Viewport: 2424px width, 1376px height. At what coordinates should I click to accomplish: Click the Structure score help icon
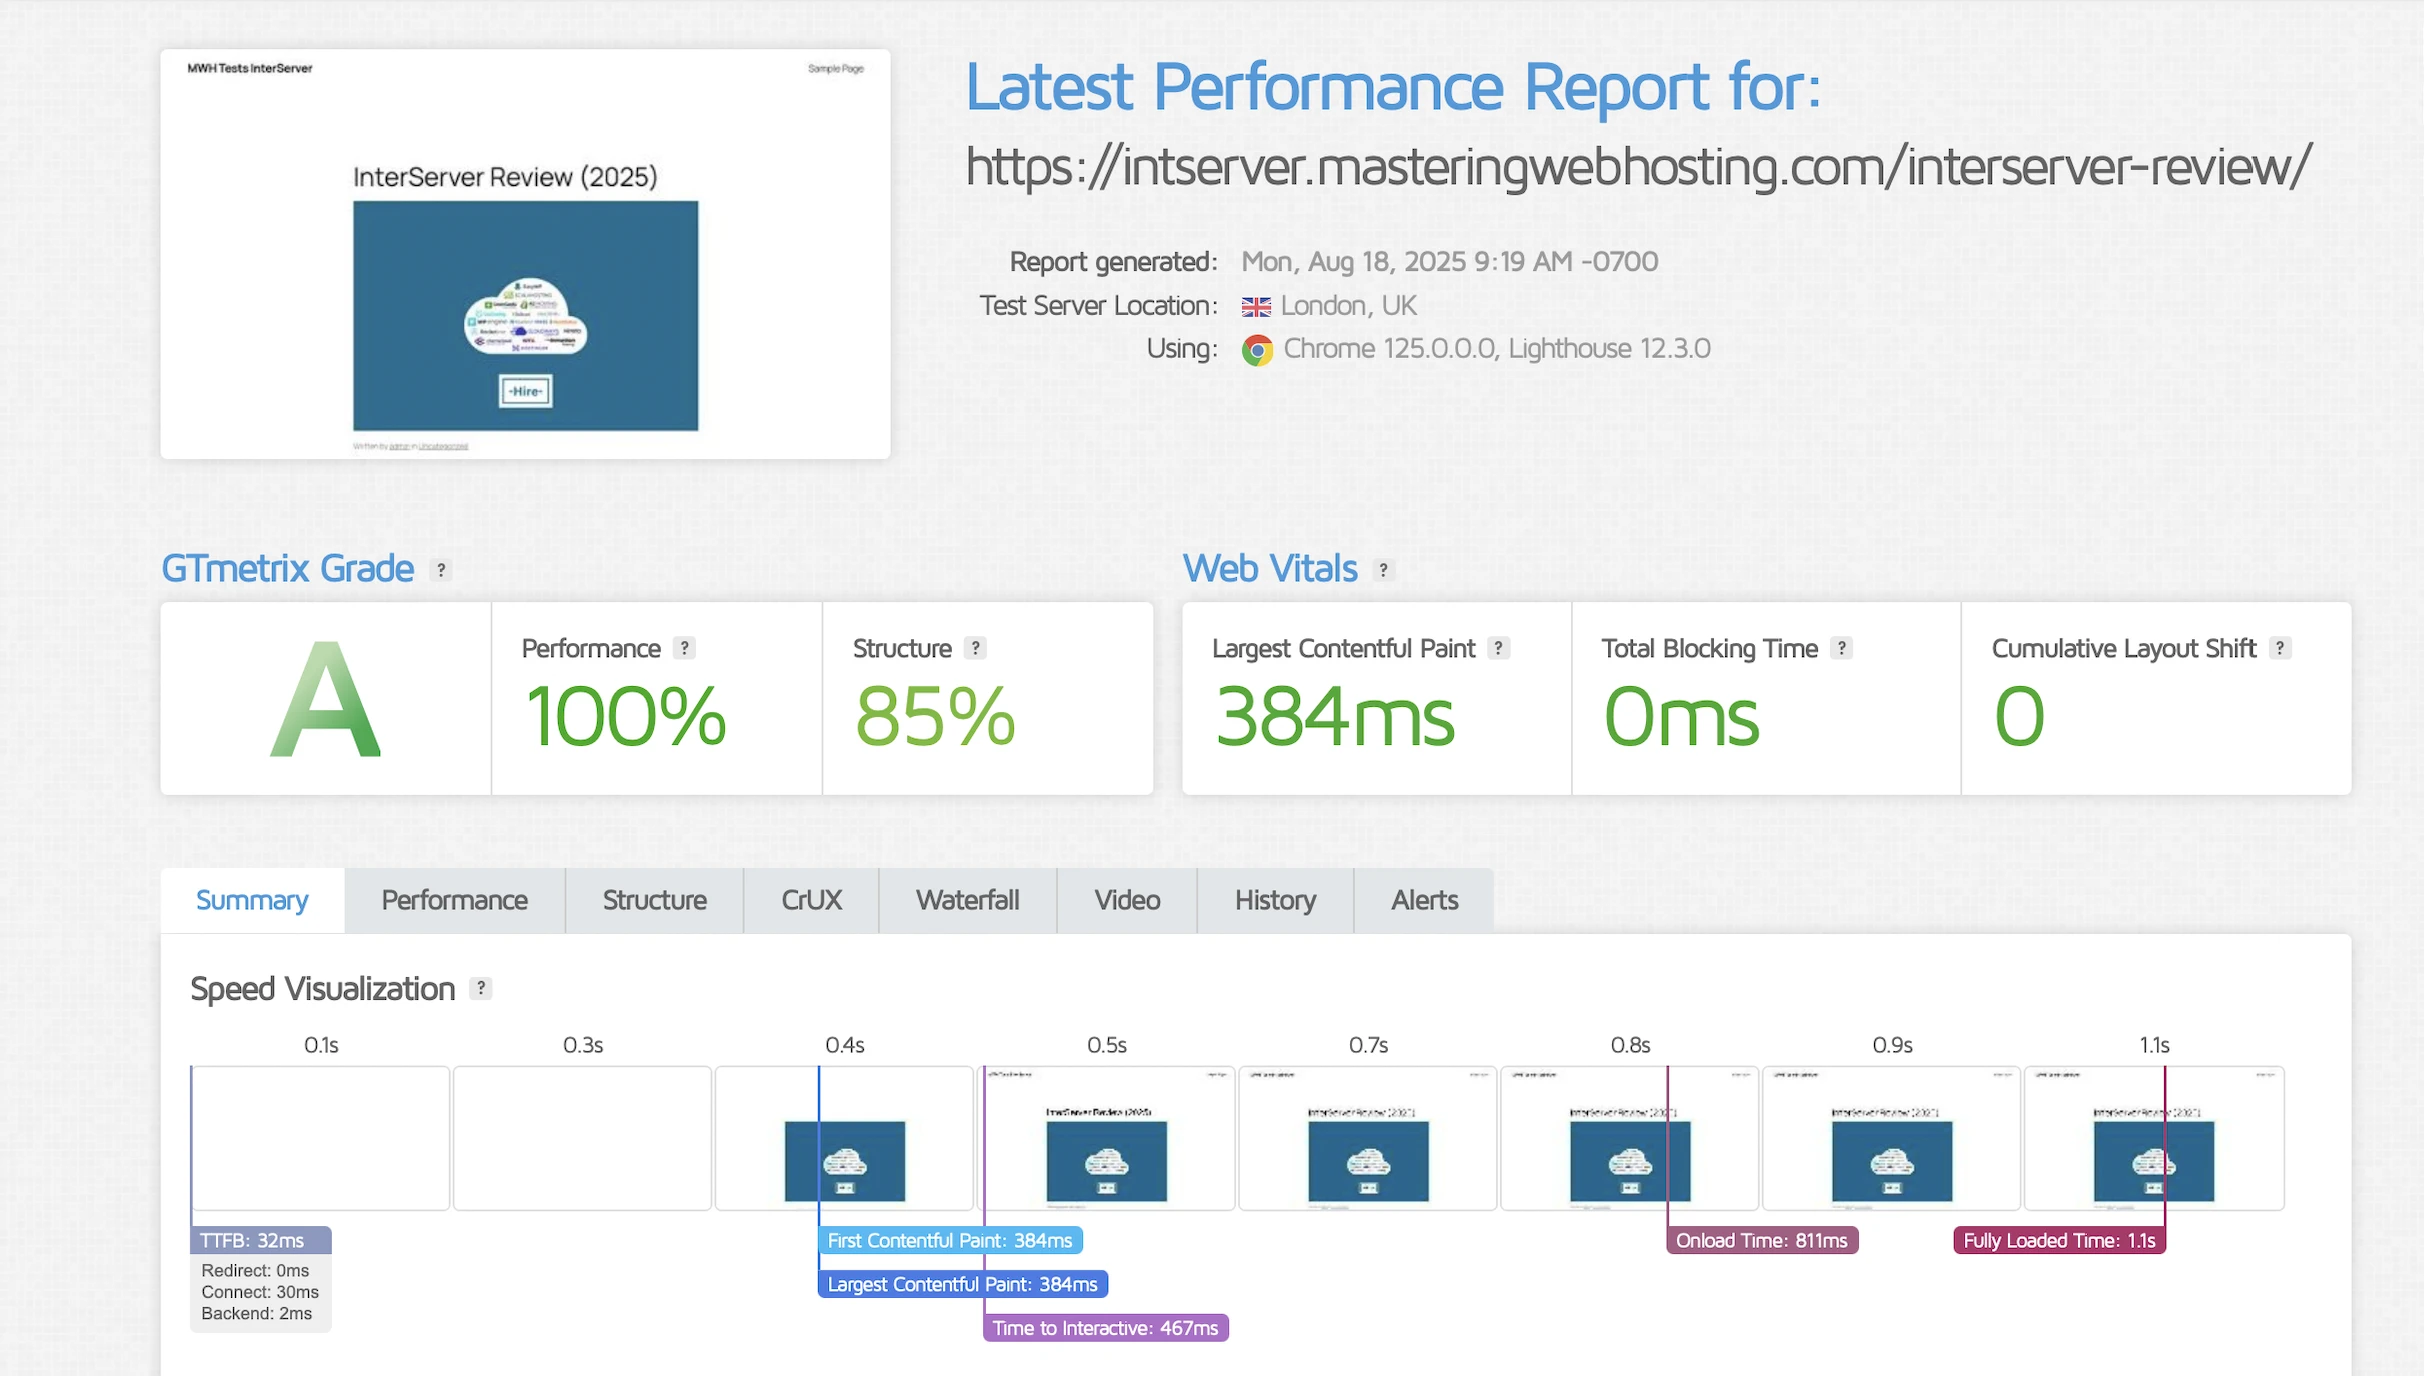[975, 648]
